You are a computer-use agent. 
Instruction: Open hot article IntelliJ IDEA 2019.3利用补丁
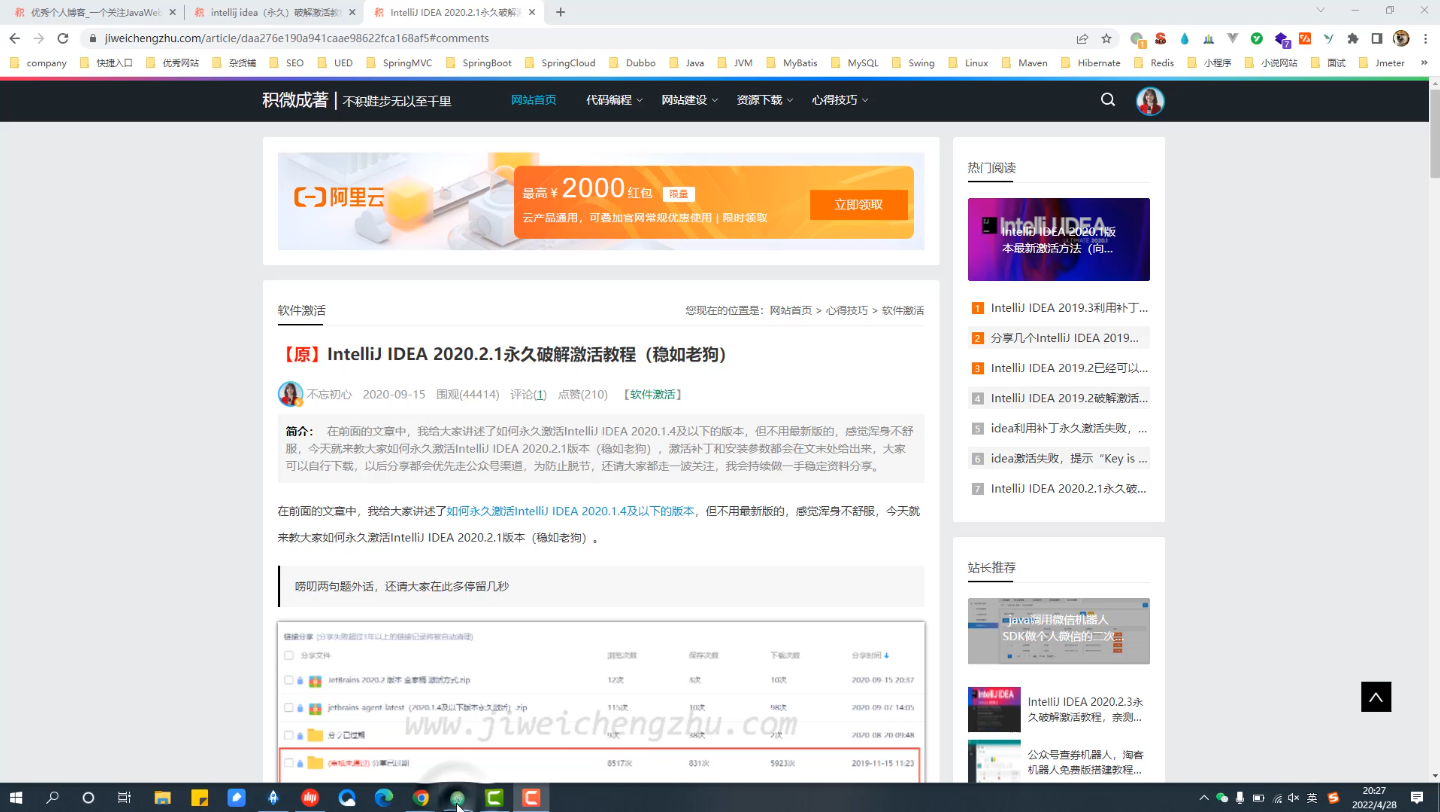[1069, 308]
